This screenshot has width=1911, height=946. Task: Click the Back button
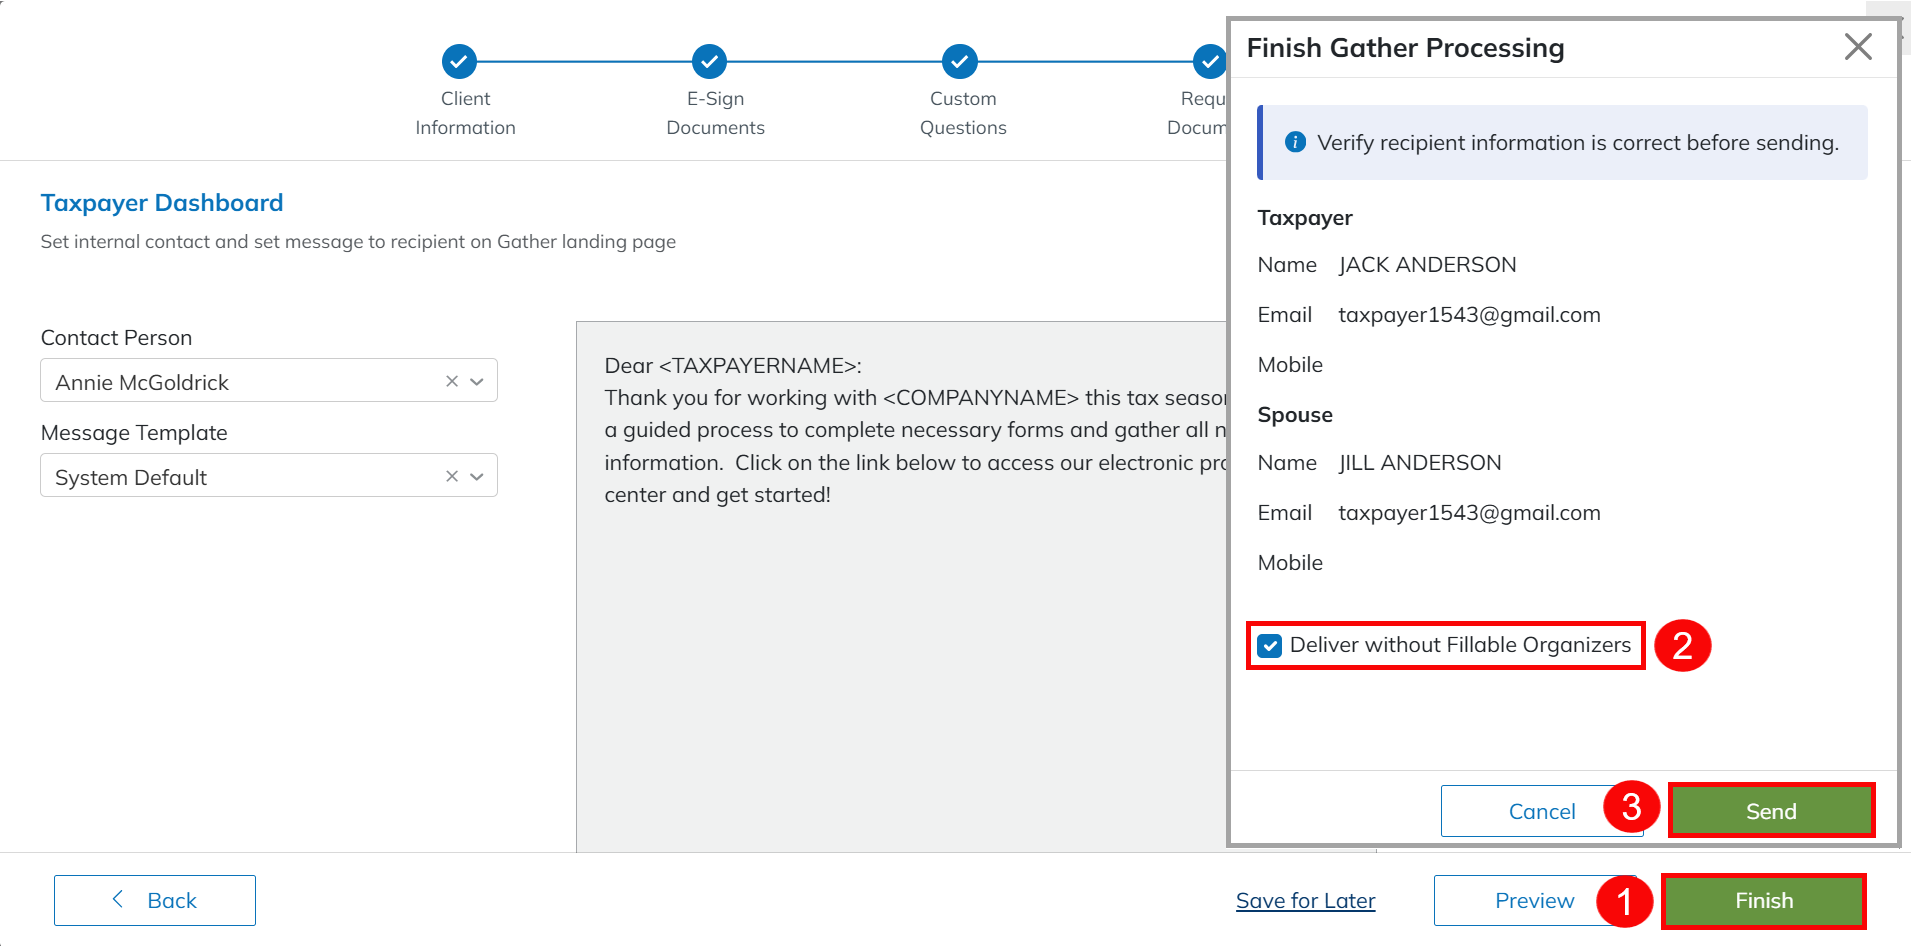[155, 901]
